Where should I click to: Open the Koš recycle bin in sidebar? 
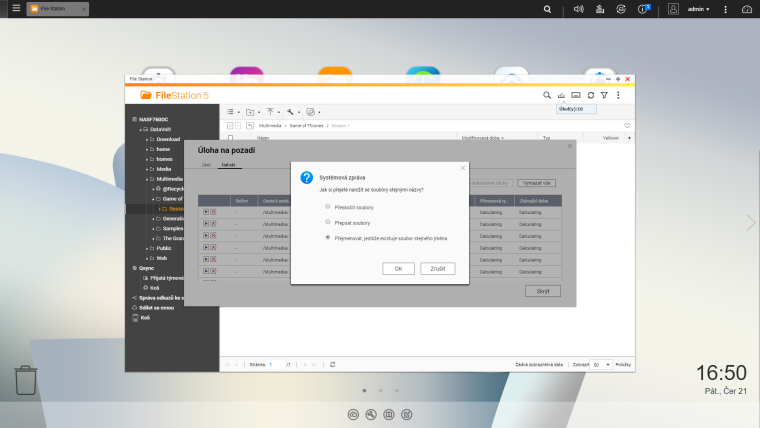[x=144, y=318]
